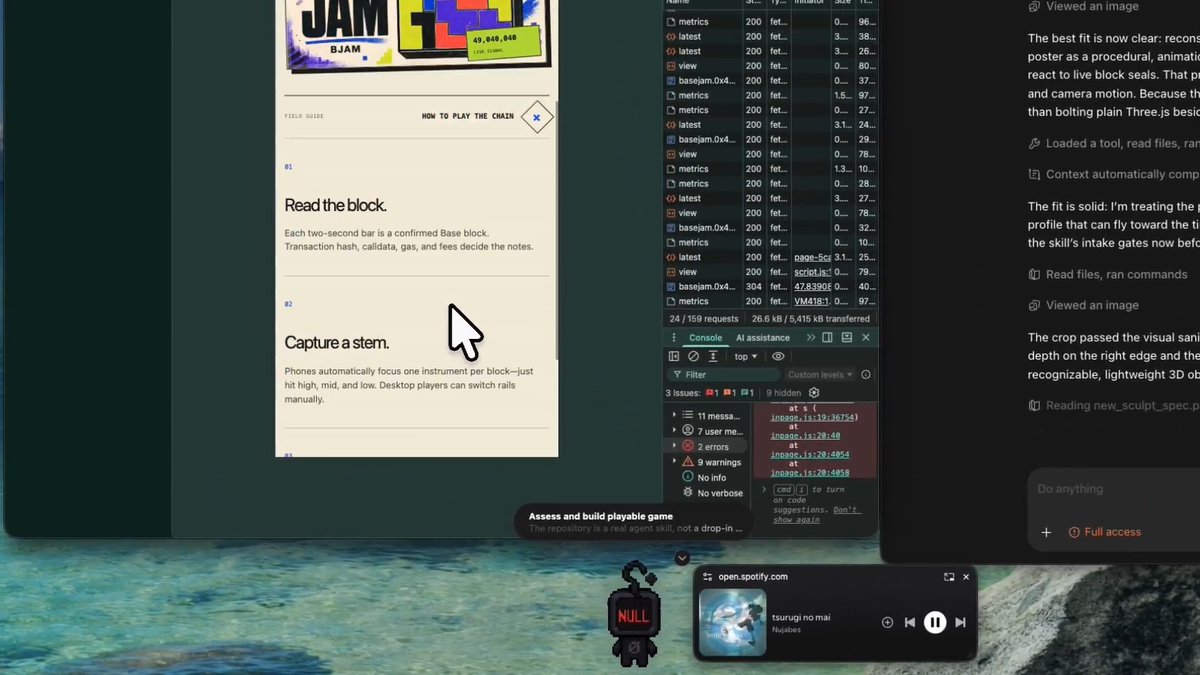Skip to previous track in Spotify mini player
Viewport: 1200px width, 675px height.
[910, 622]
